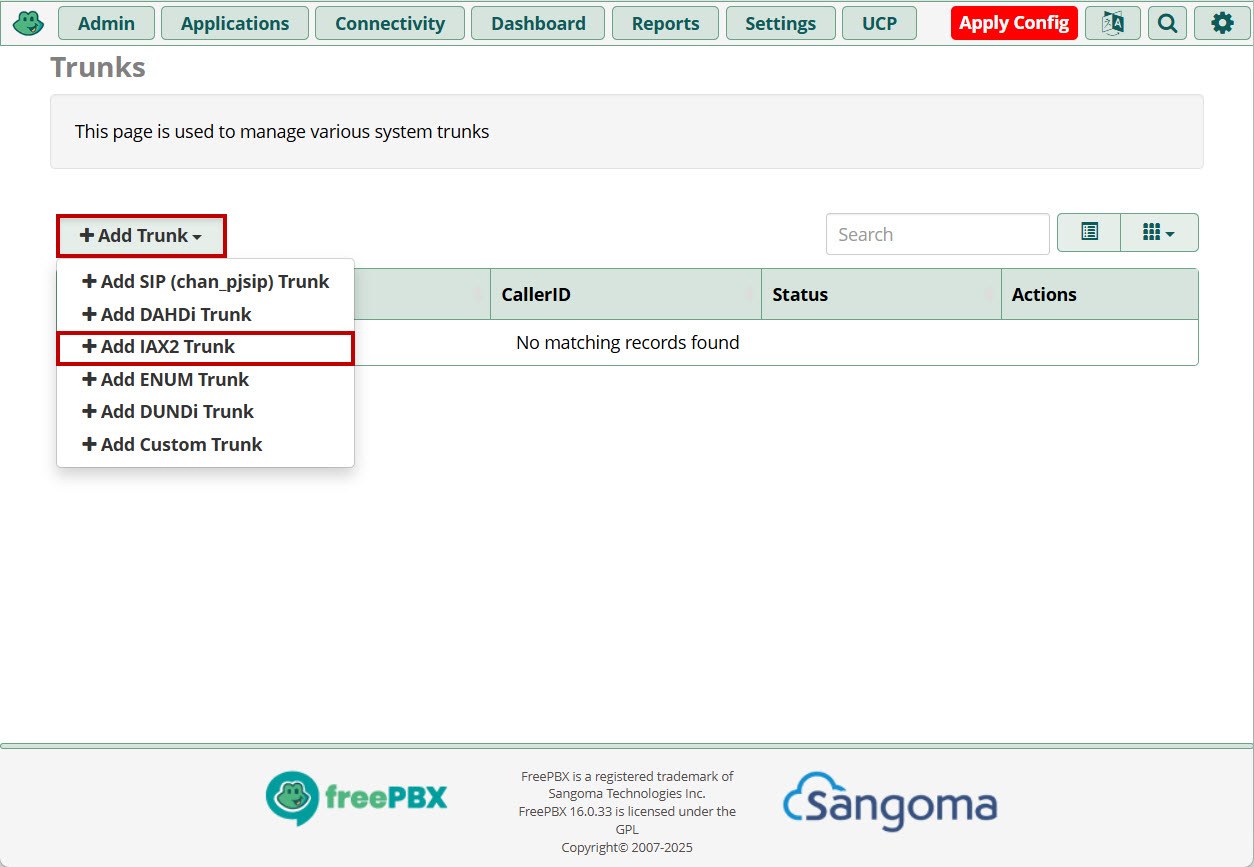Expand the Applications menu
The width and height of the screenshot is (1254, 867).
[235, 23]
